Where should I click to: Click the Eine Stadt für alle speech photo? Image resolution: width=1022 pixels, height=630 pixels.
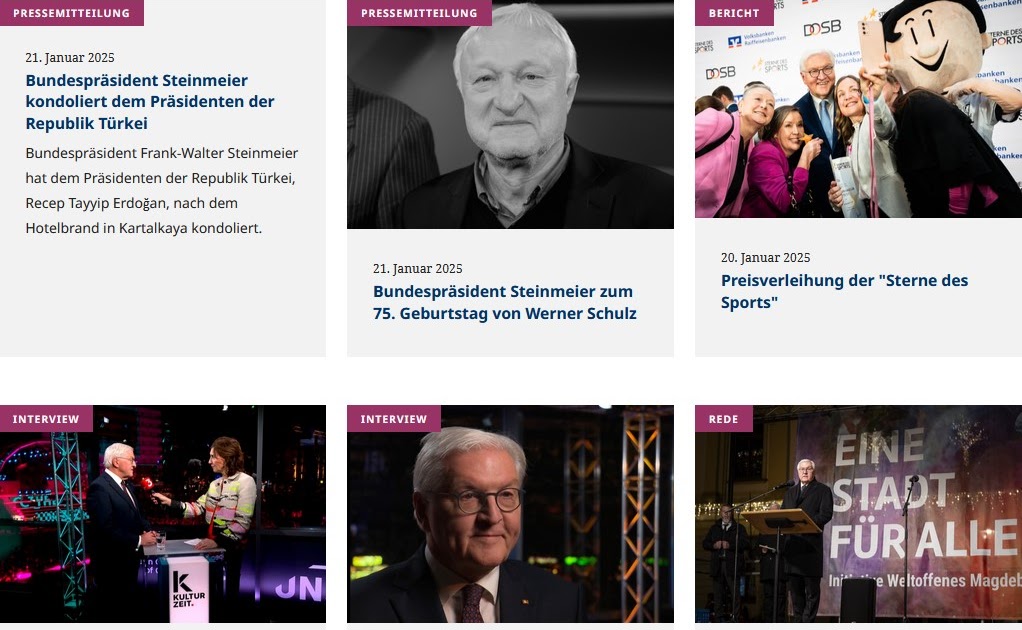[858, 514]
